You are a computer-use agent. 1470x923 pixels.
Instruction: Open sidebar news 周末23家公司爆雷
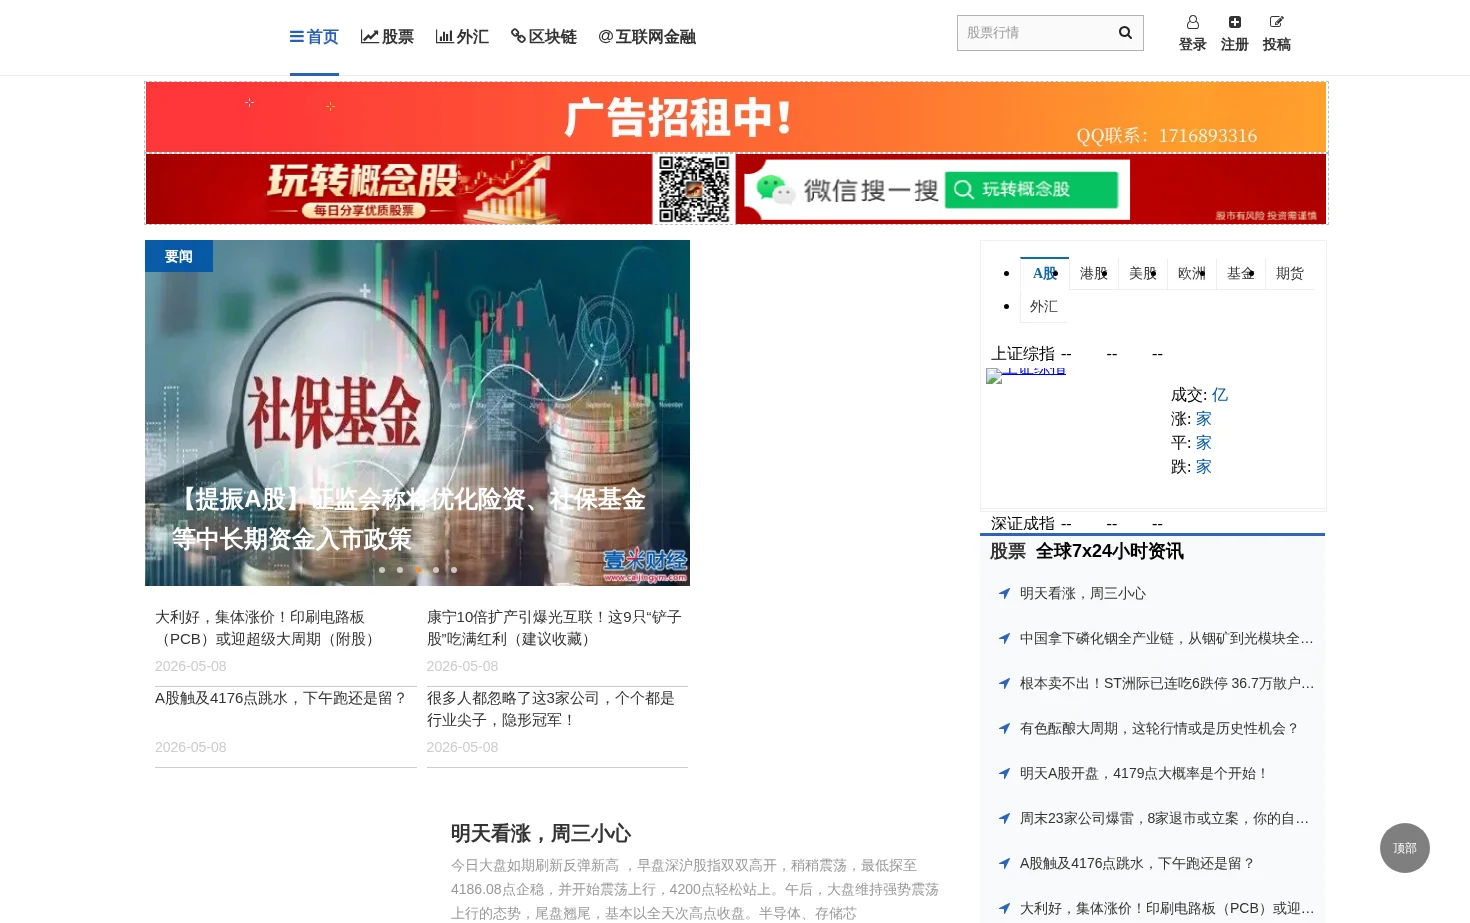coord(1165,818)
